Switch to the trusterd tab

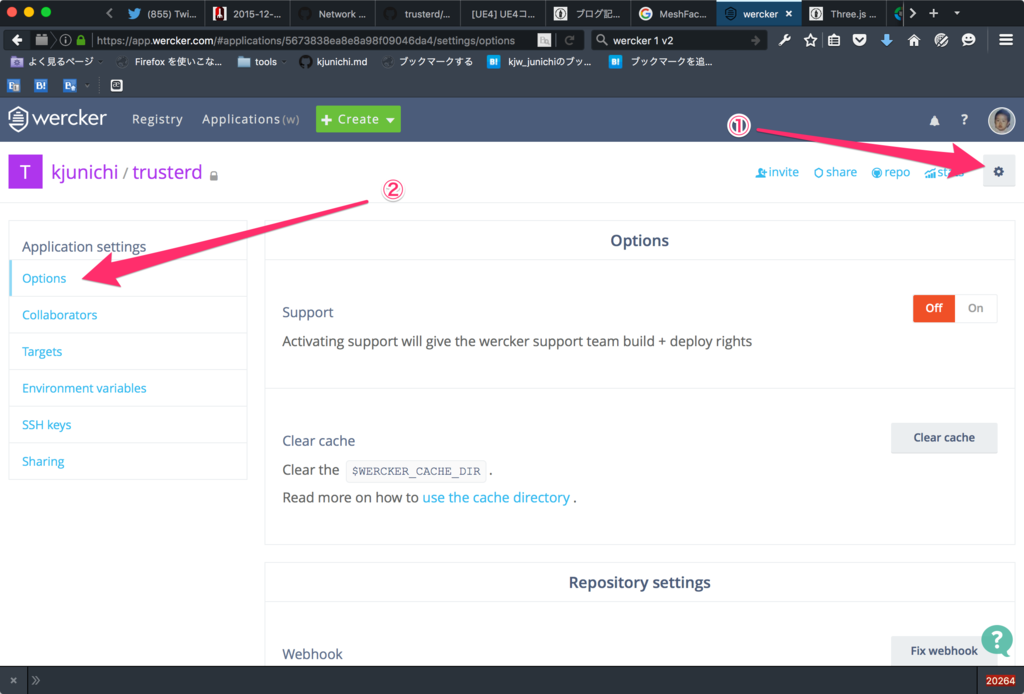[x=419, y=14]
